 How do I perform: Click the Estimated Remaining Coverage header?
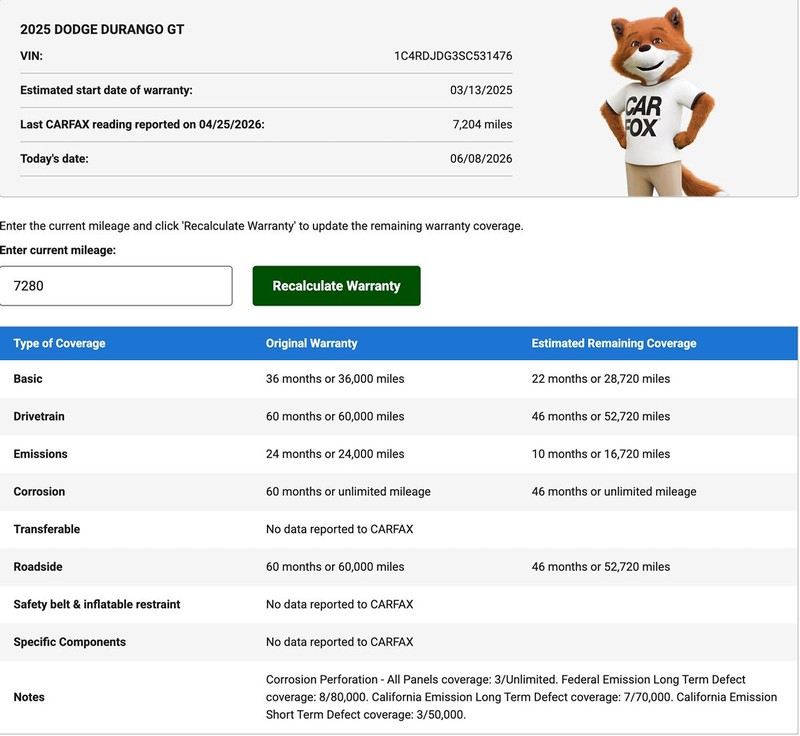[x=614, y=343]
